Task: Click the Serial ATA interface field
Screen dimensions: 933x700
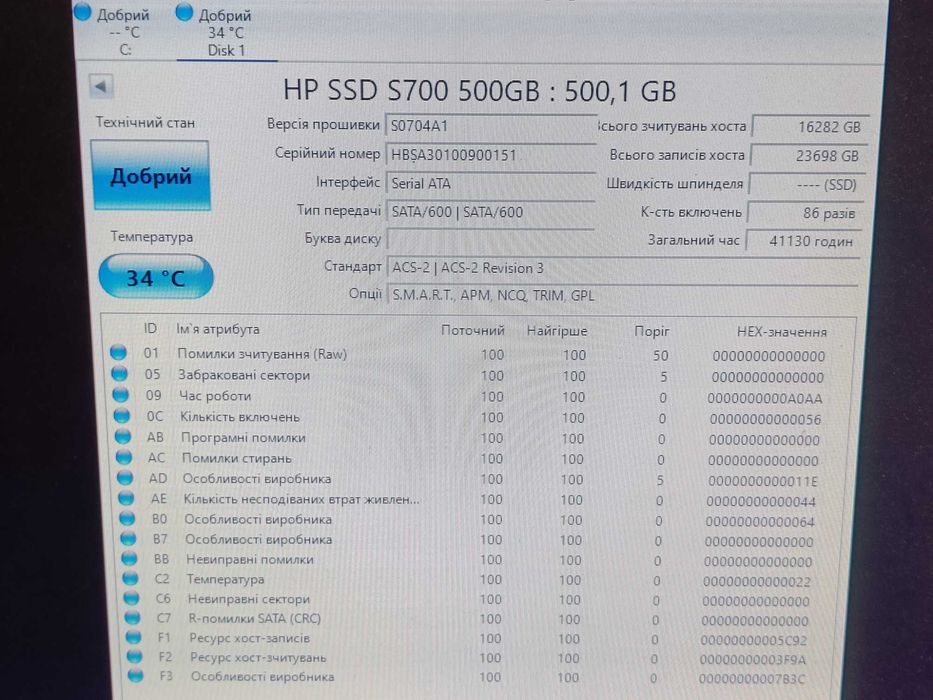Action: click(x=491, y=183)
